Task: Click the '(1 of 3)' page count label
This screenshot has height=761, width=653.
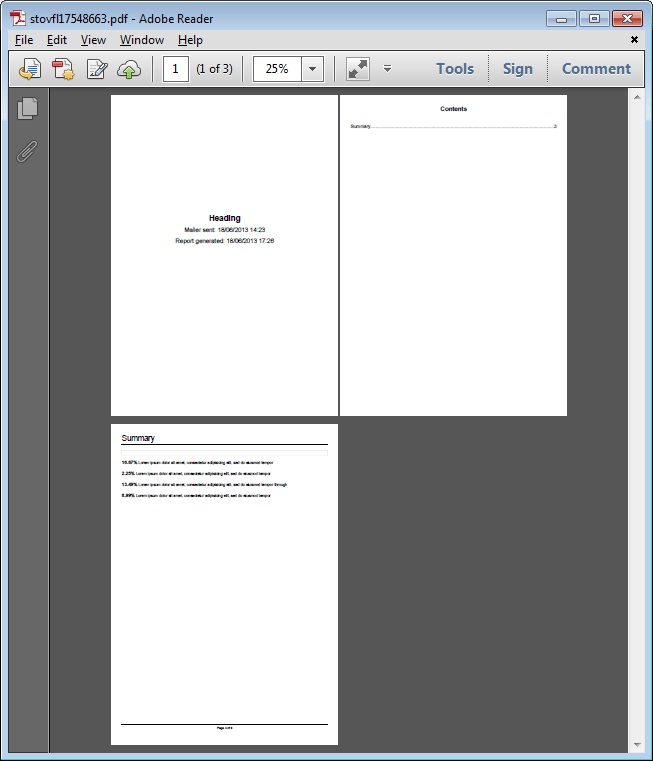Action: tap(214, 69)
